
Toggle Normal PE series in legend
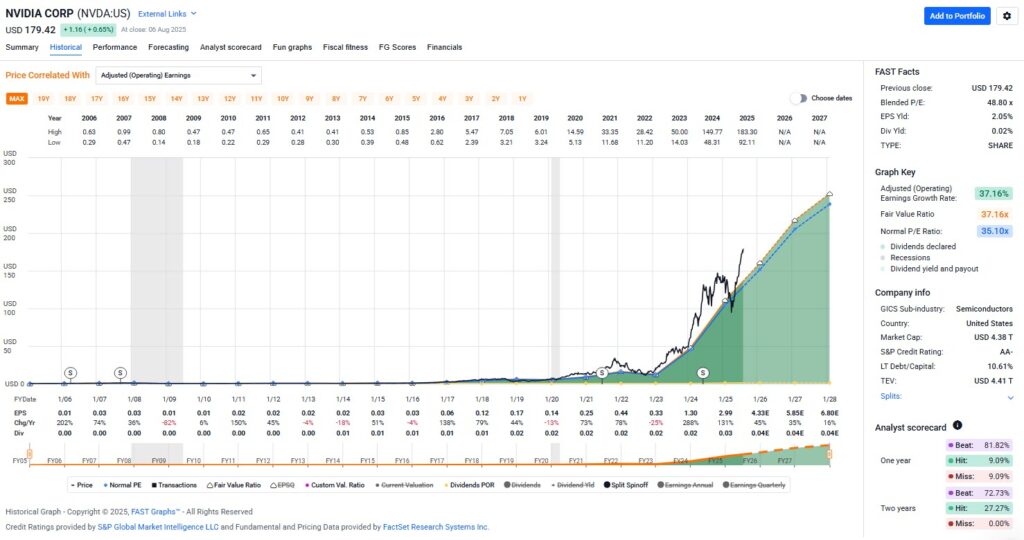[x=122, y=485]
